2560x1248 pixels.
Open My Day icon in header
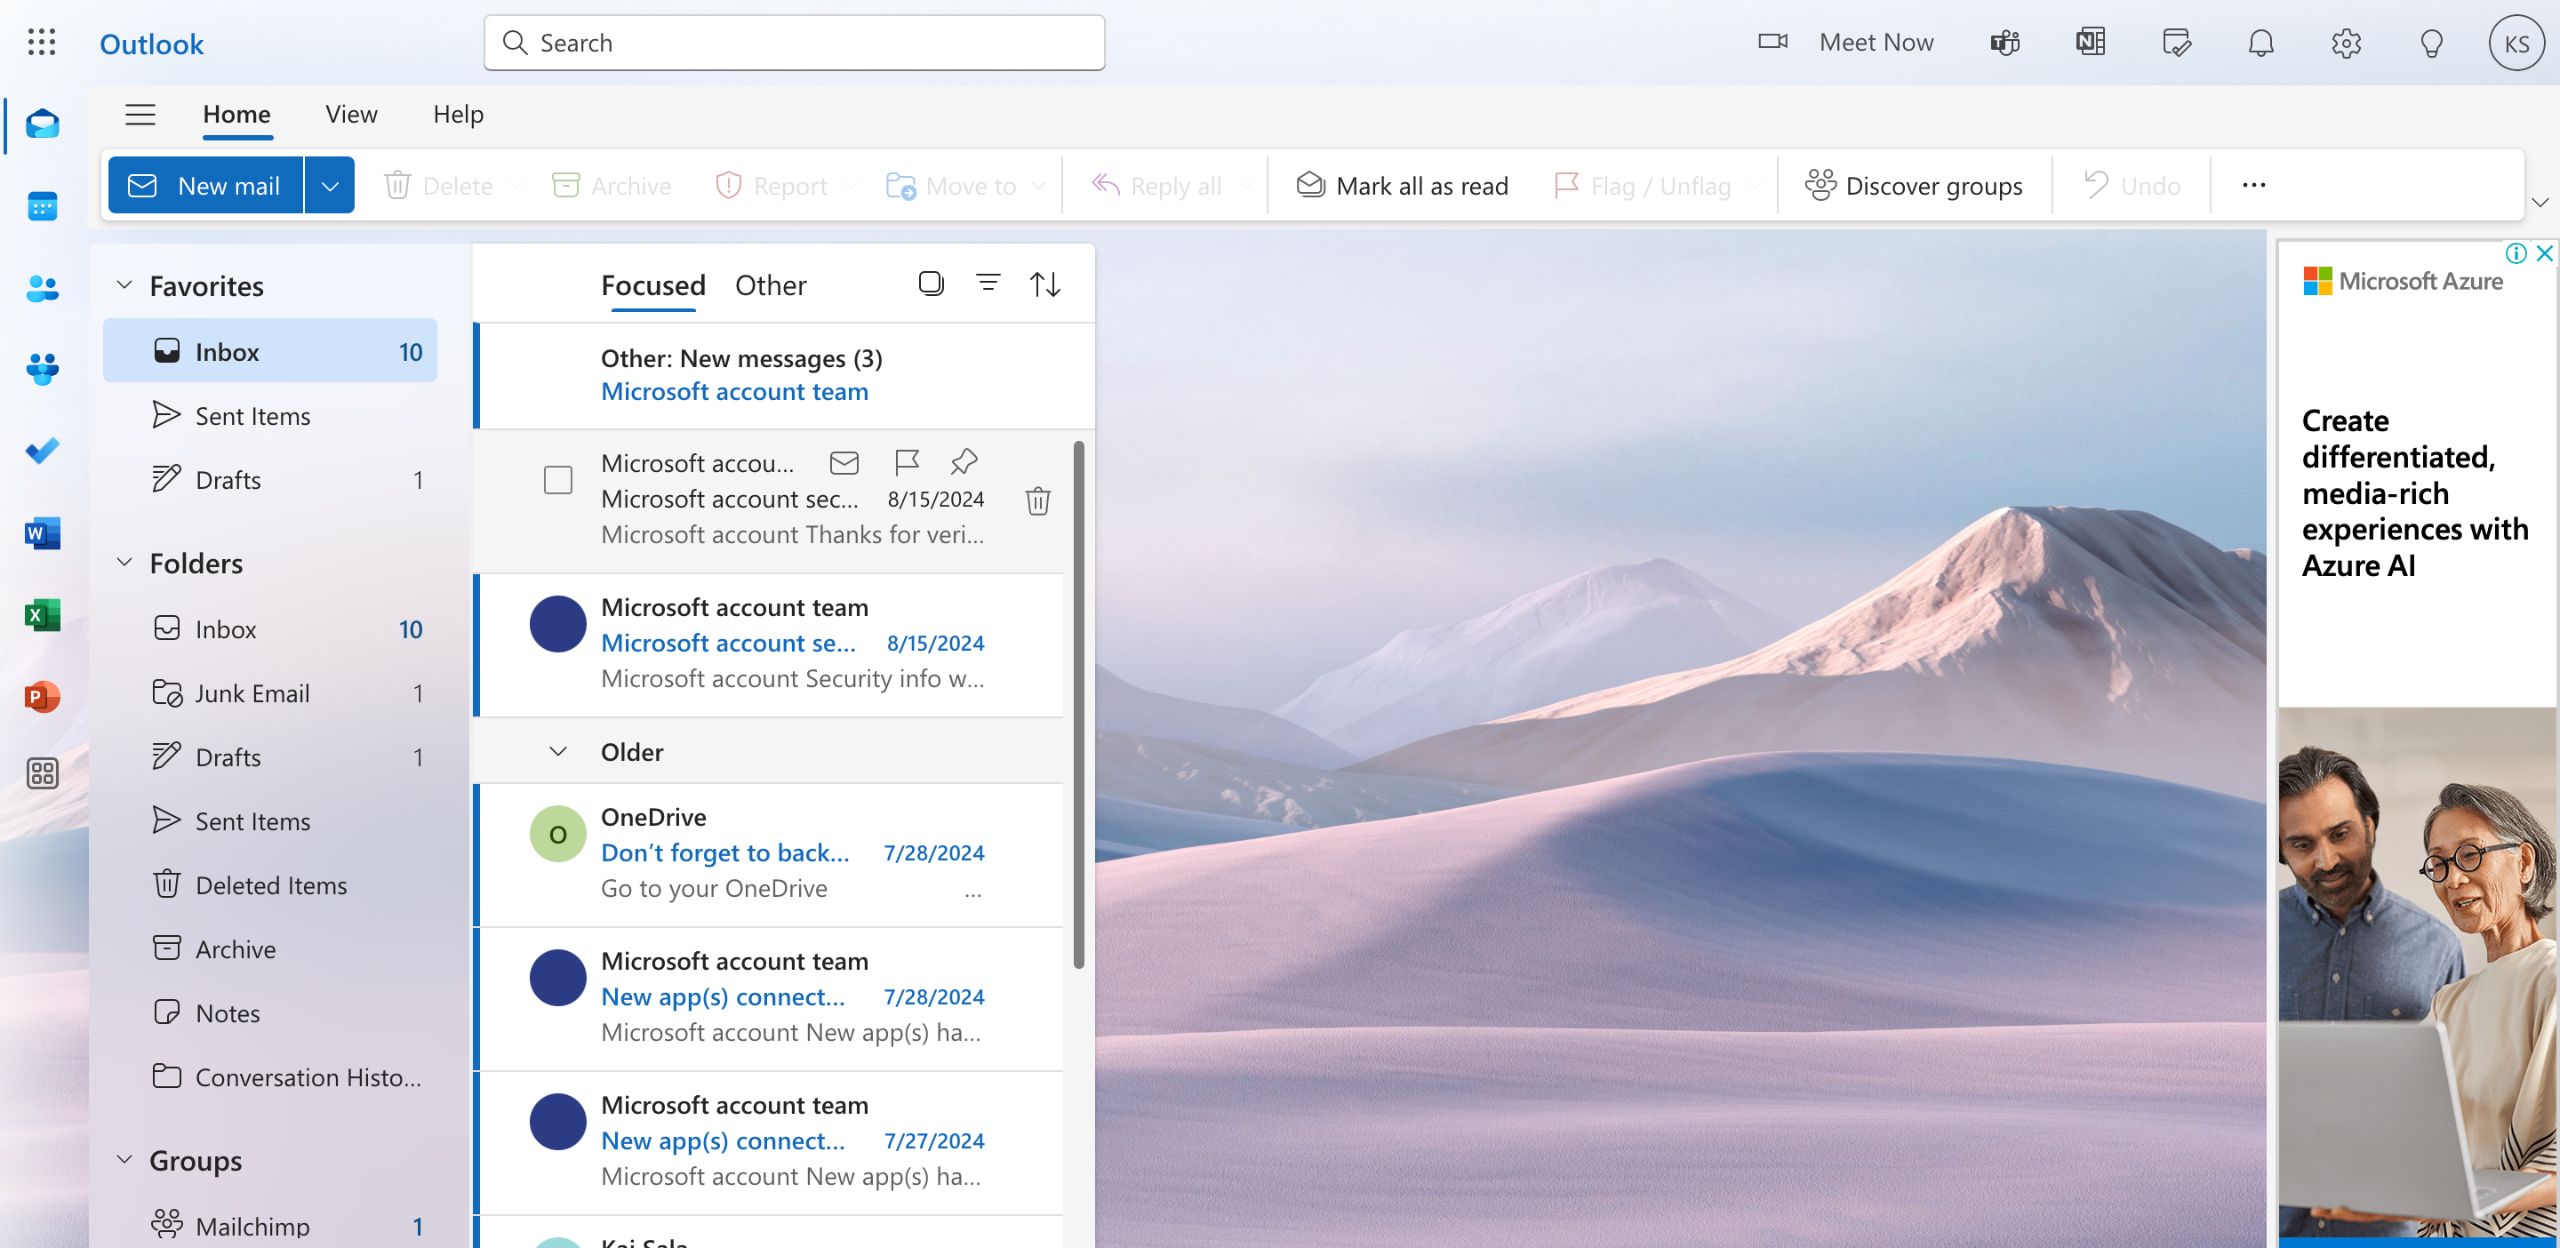point(2176,43)
